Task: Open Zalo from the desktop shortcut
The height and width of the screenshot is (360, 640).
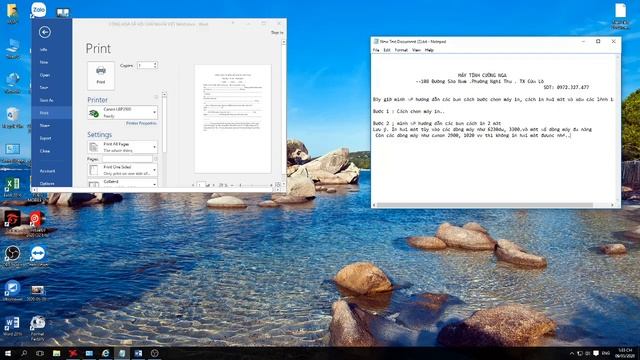Action: click(38, 9)
